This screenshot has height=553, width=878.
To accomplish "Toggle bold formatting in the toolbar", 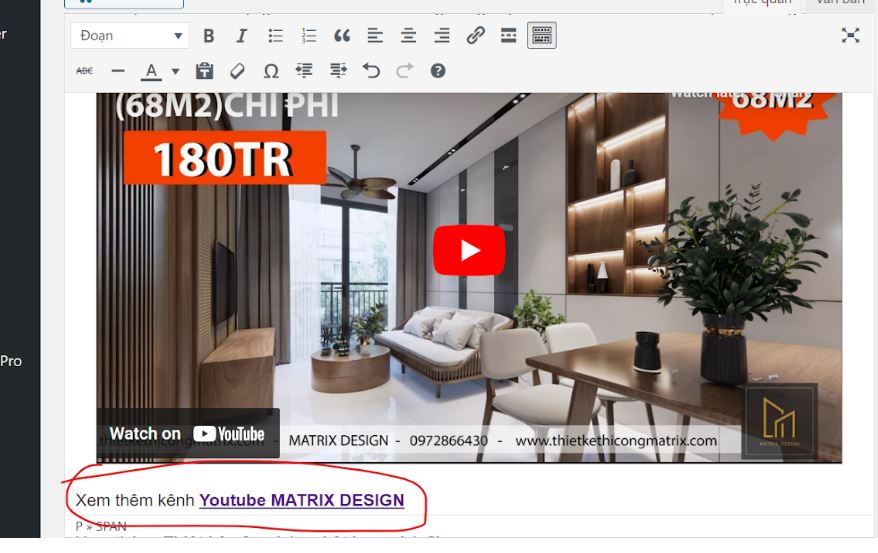I will tap(208, 36).
